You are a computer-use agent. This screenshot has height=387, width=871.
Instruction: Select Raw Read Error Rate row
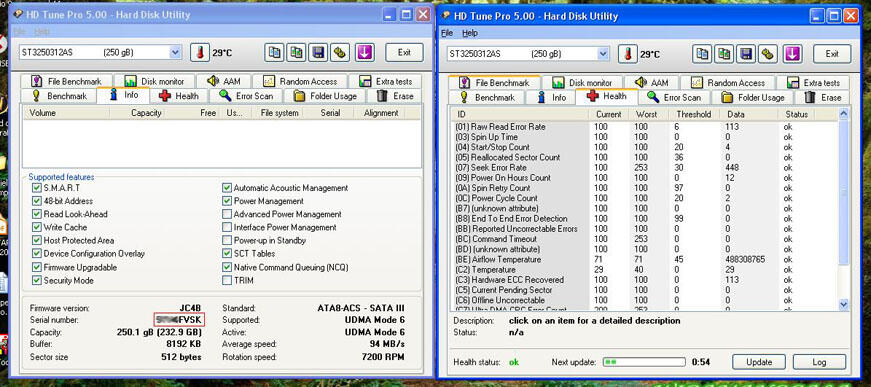point(644,127)
